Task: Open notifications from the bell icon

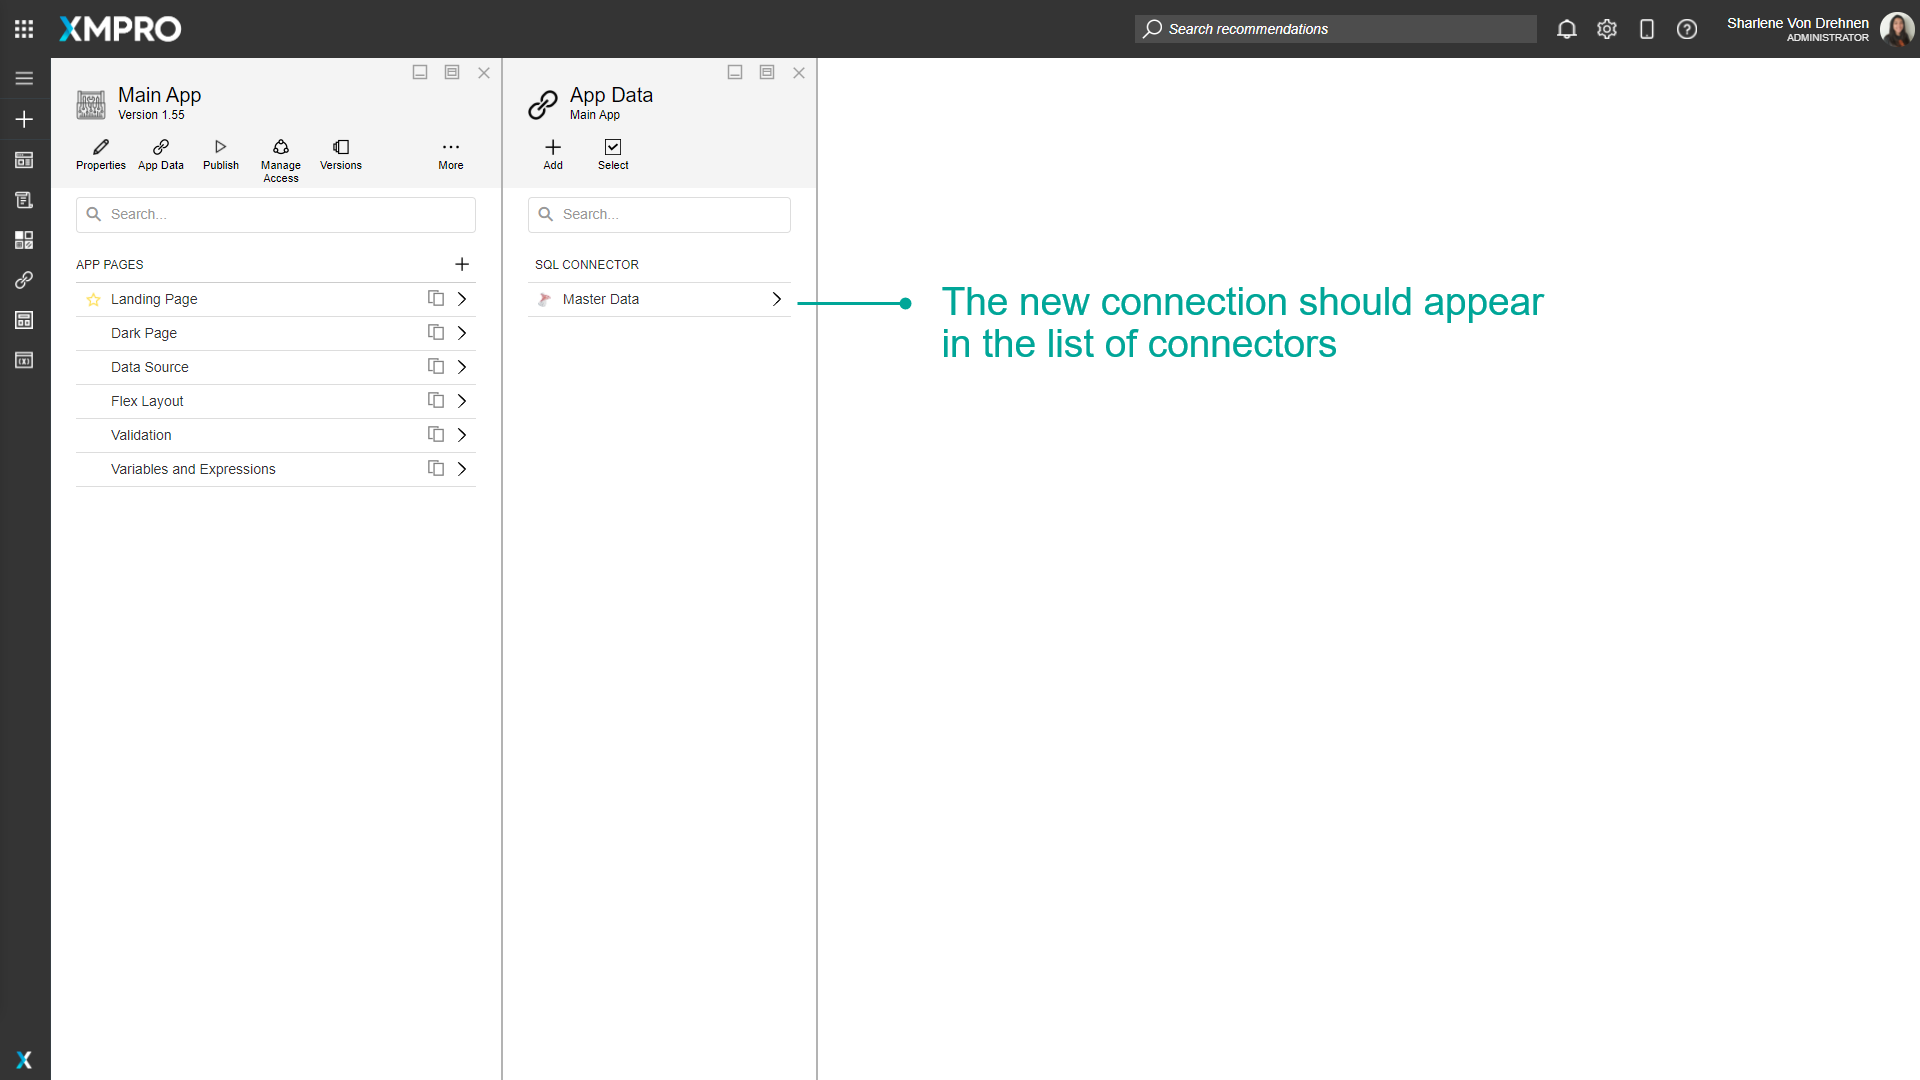Action: pos(1566,29)
